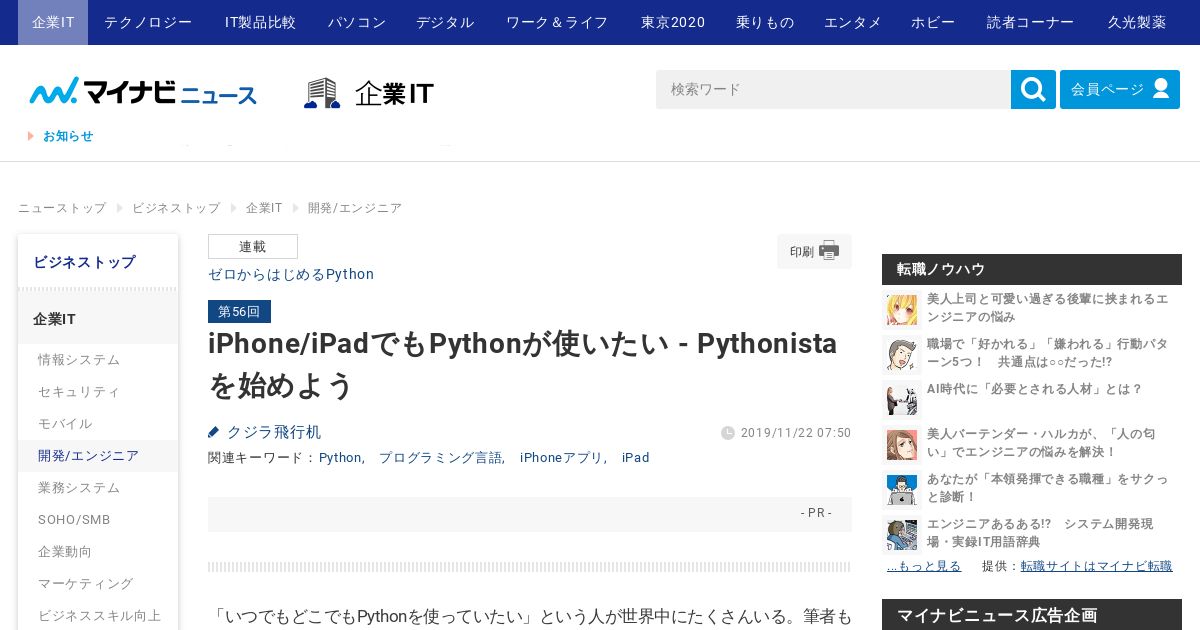
Task: Open the ゼロからはじめるPython series link
Action: [291, 274]
